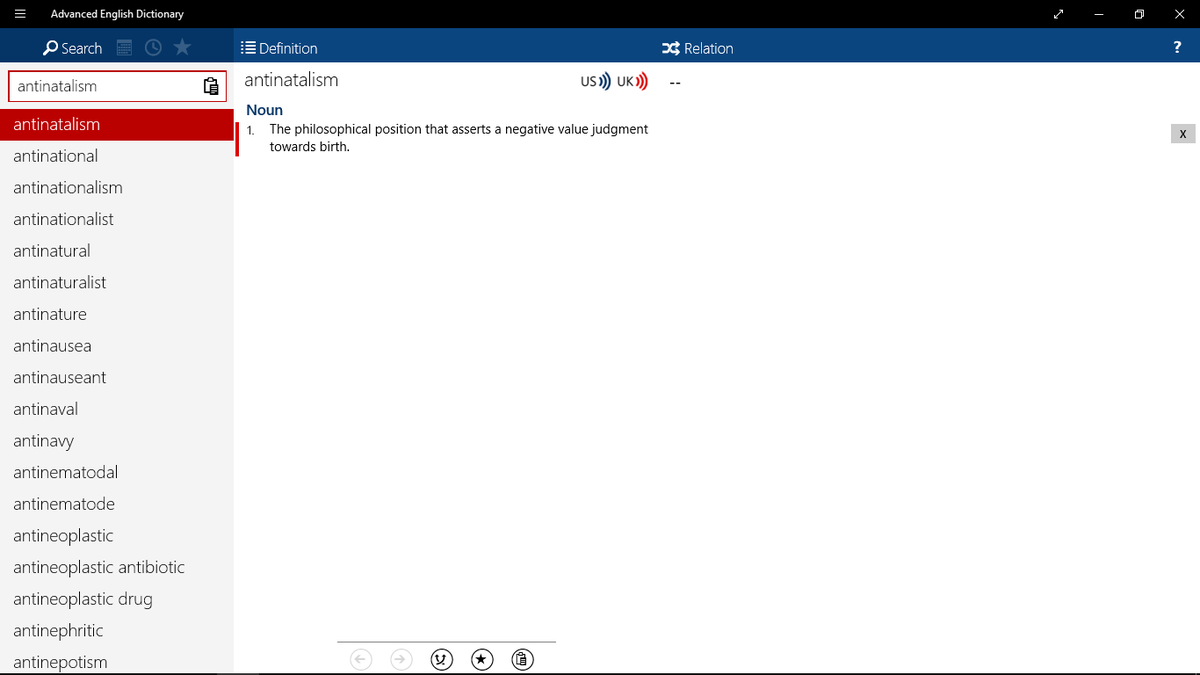
Task: Select antinematodal in word list
Action: pyautogui.click(x=116, y=472)
